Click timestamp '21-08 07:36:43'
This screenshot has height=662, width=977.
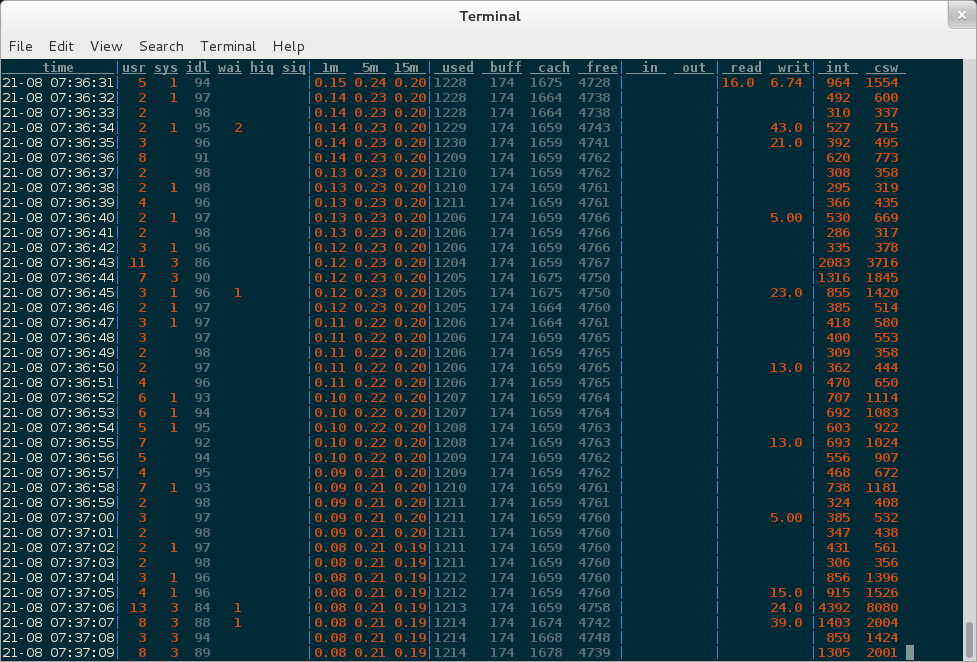[58, 262]
